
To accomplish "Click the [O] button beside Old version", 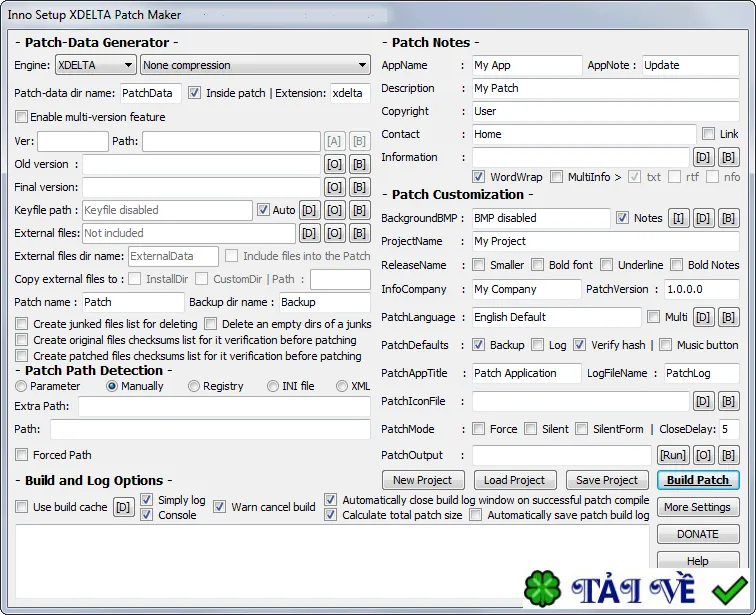I will [334, 164].
